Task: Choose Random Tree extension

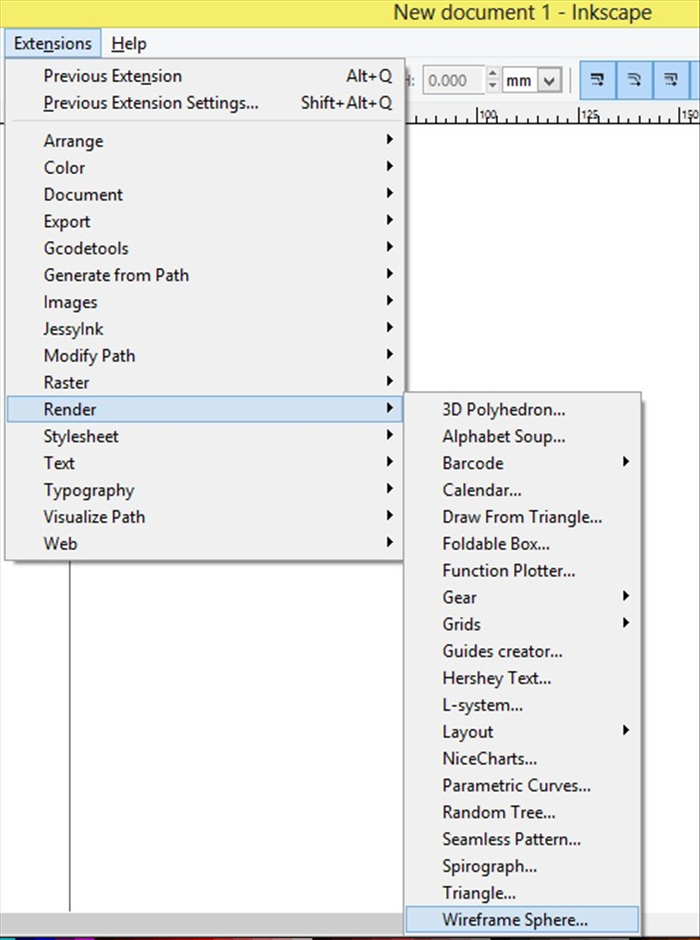Action: [522, 812]
